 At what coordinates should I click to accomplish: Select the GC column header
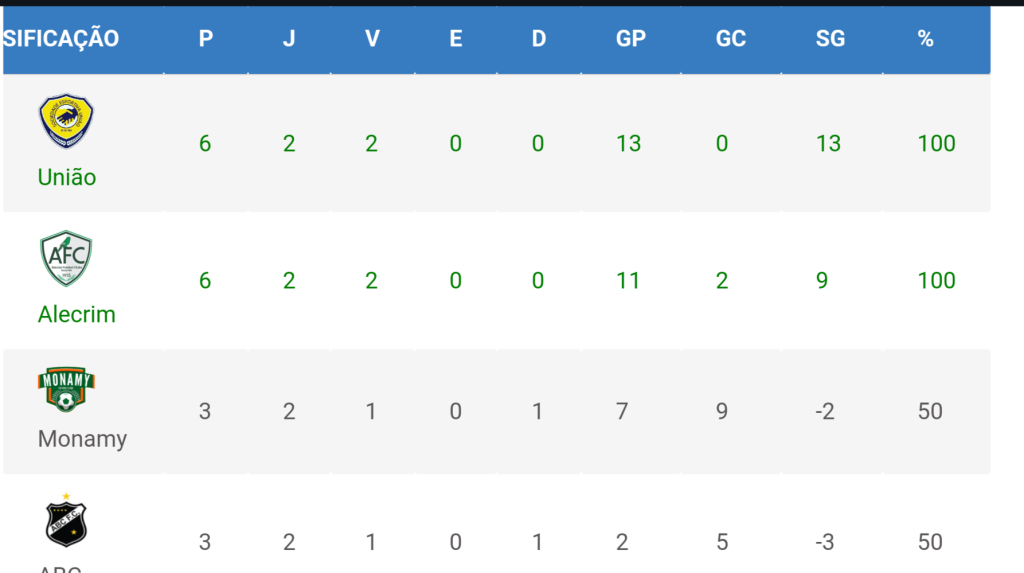[x=731, y=39]
